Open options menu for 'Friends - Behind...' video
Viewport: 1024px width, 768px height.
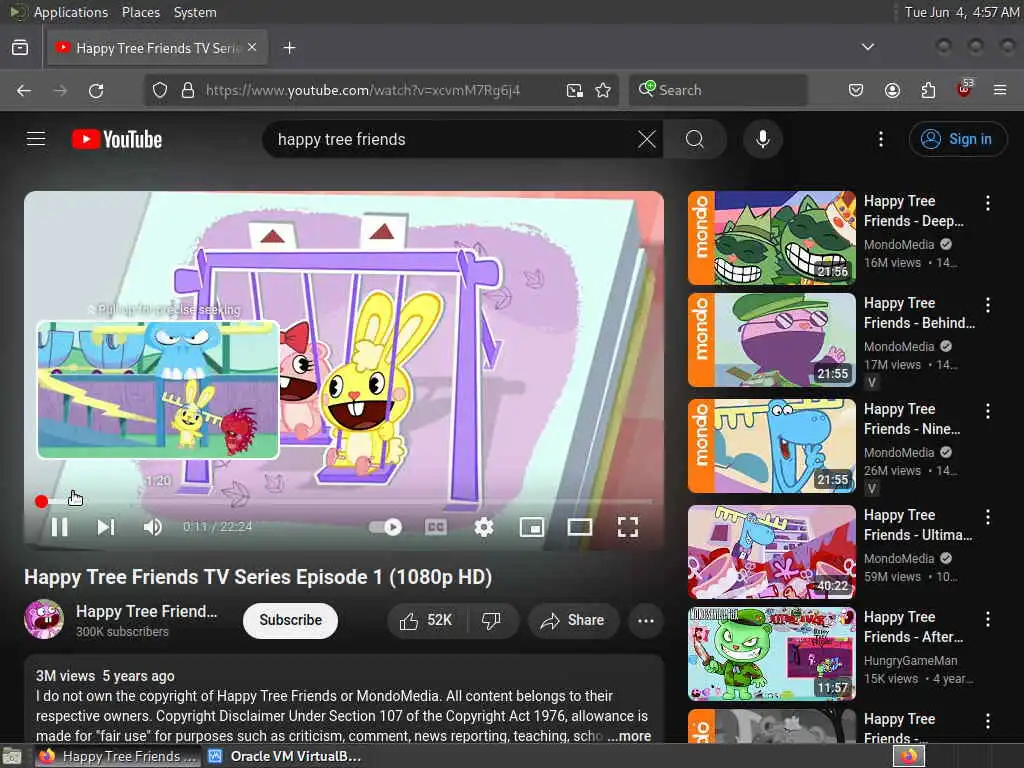[x=987, y=305]
